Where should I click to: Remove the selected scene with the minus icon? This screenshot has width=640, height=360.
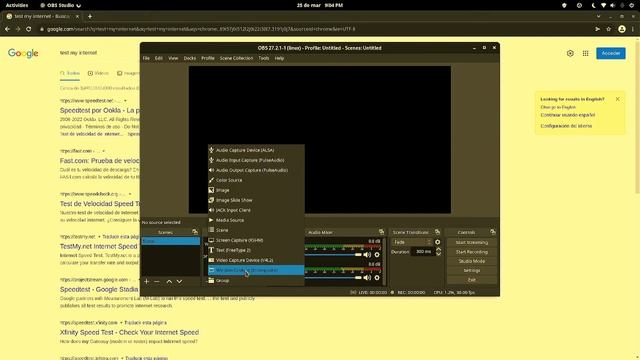157,281
